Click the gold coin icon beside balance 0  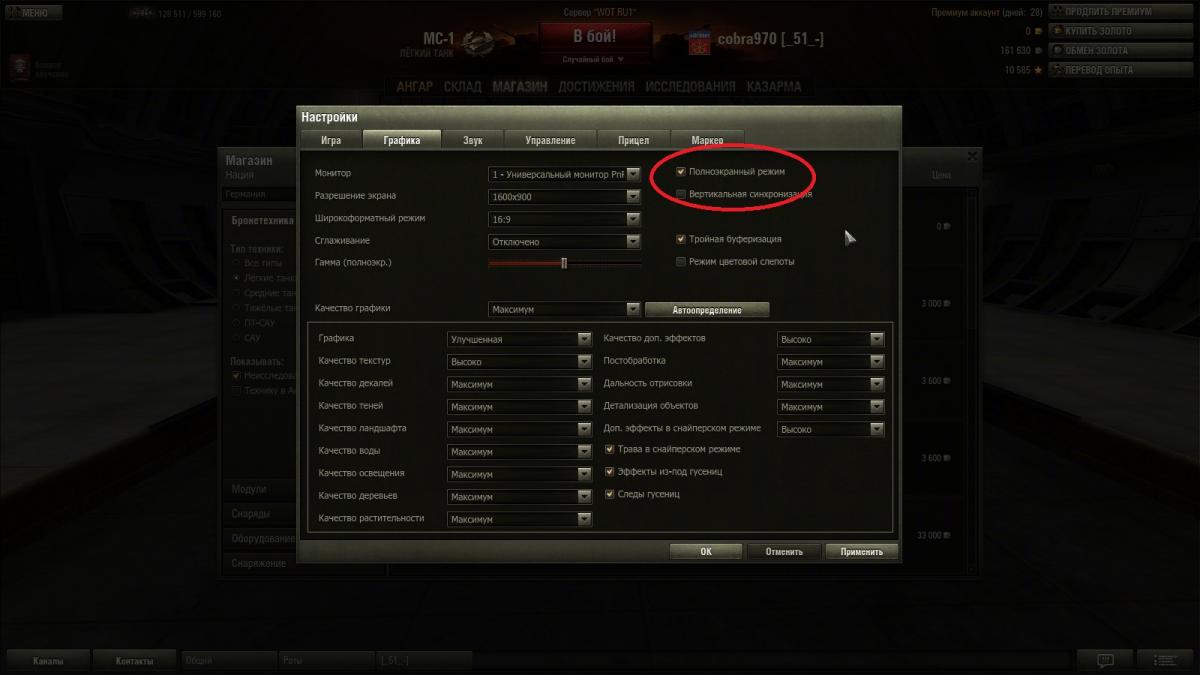pyautogui.click(x=1038, y=31)
